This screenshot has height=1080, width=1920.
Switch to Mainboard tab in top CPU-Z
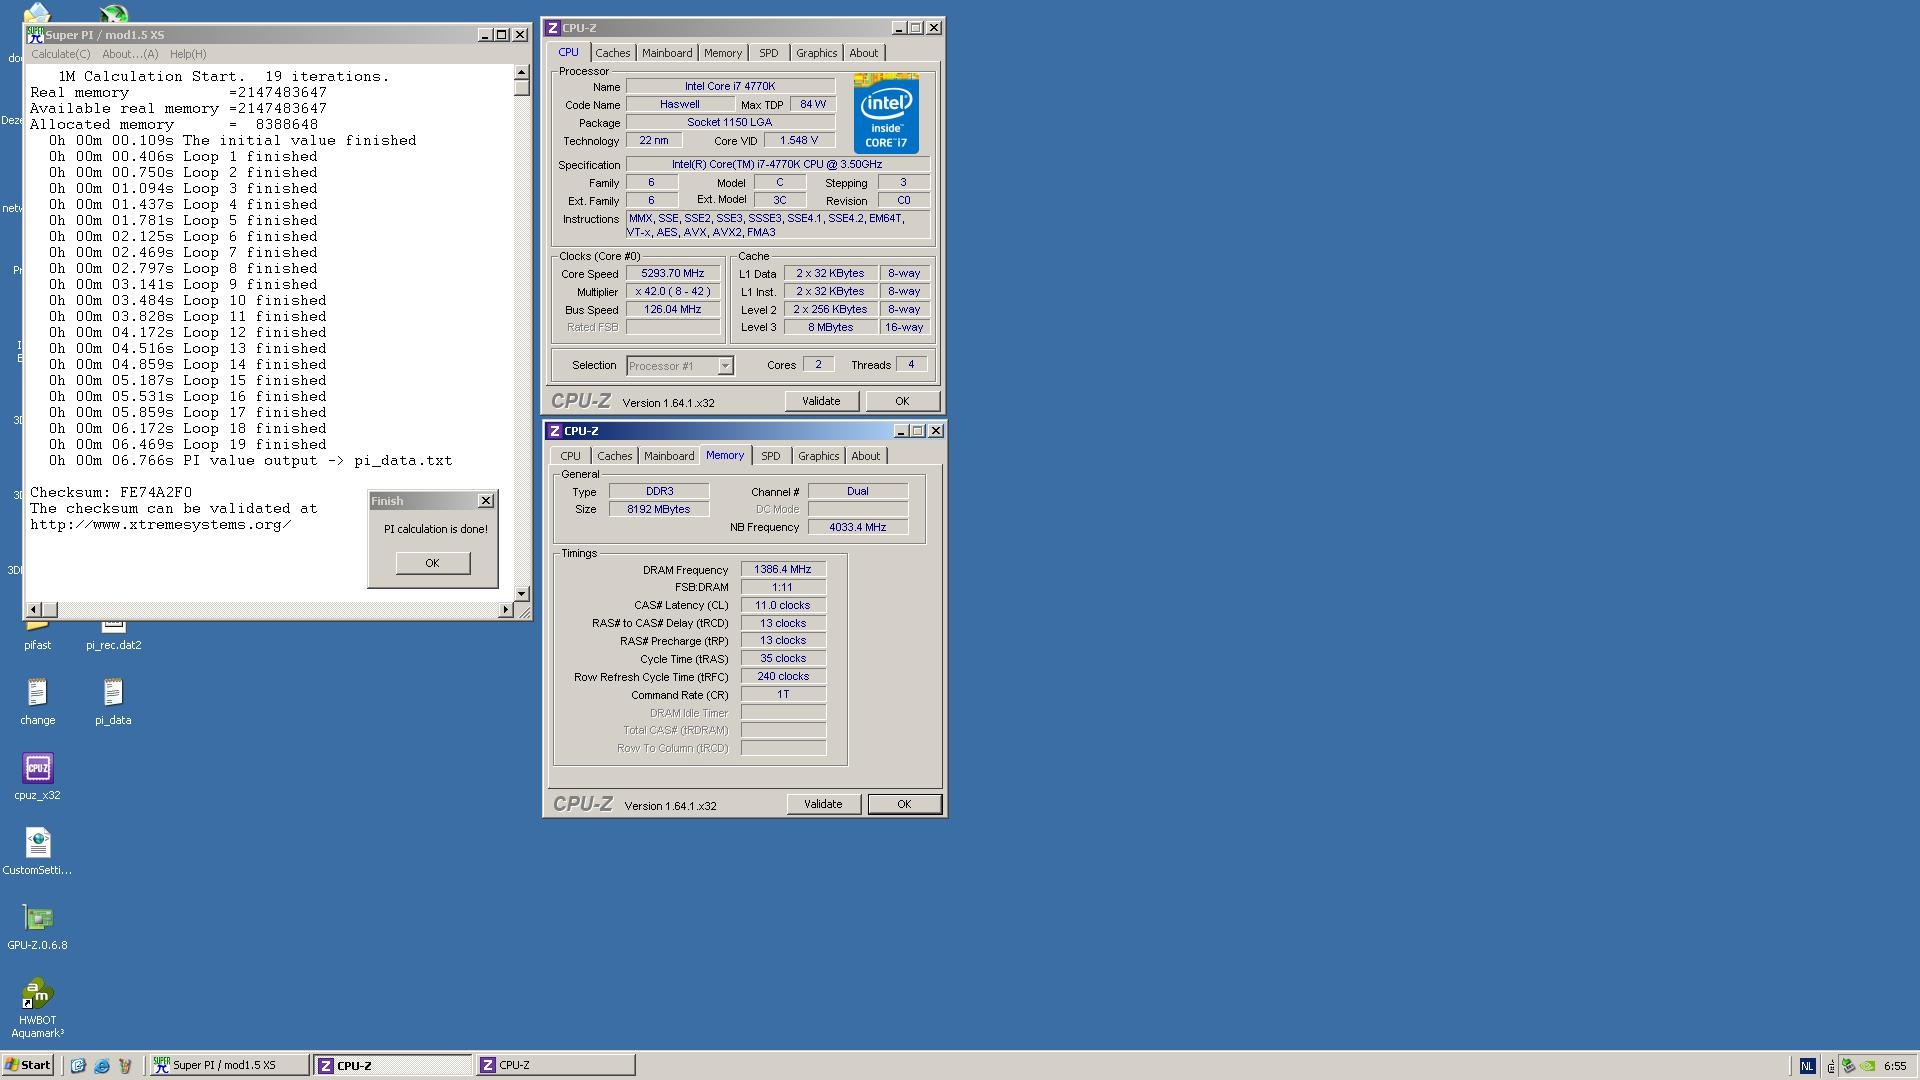(x=666, y=53)
